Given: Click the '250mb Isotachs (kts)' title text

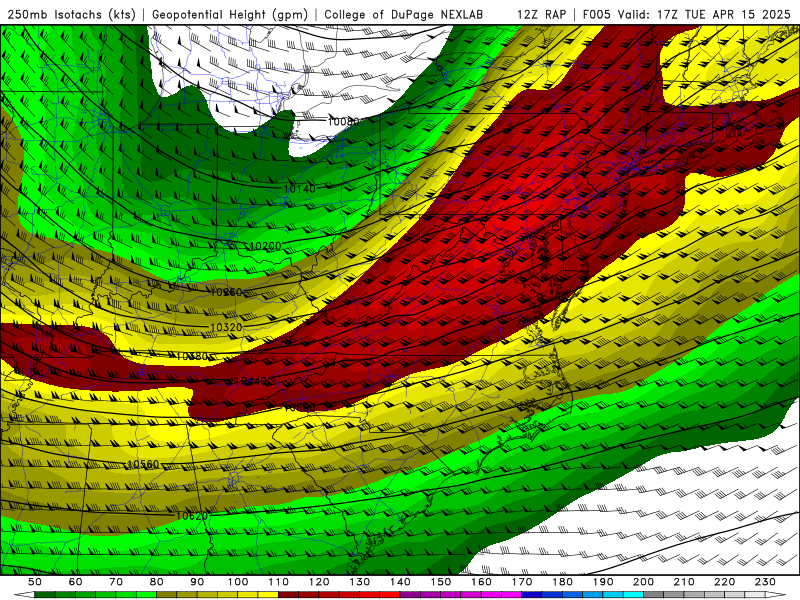Looking at the screenshot, I should [x=71, y=15].
